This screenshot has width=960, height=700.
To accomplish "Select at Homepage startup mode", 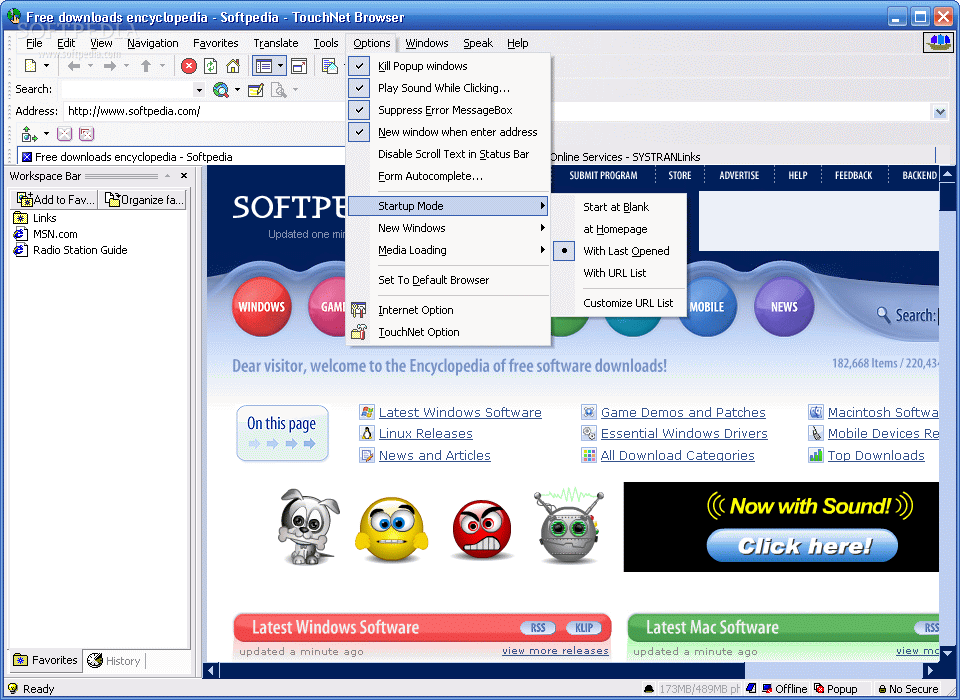I will 619,229.
